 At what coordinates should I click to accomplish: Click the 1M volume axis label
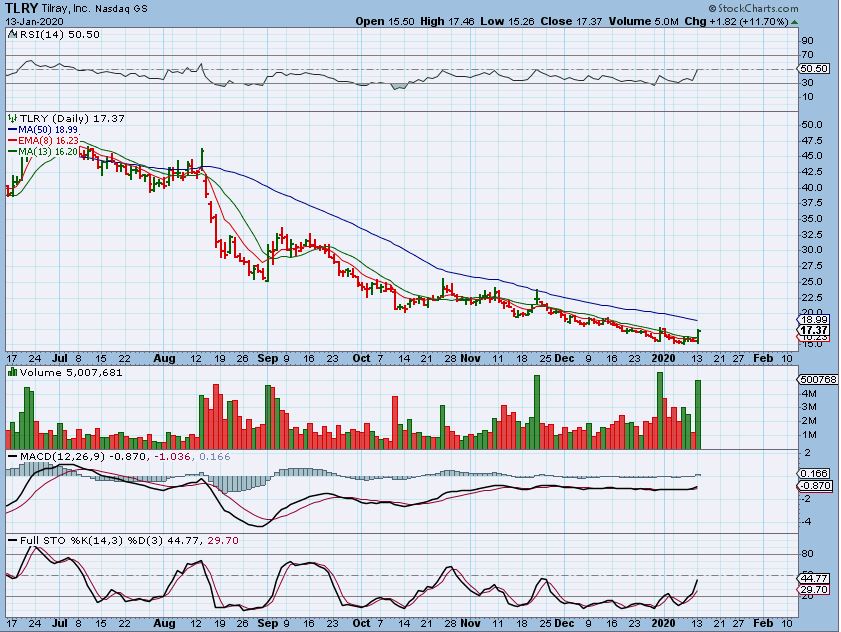tap(809, 435)
